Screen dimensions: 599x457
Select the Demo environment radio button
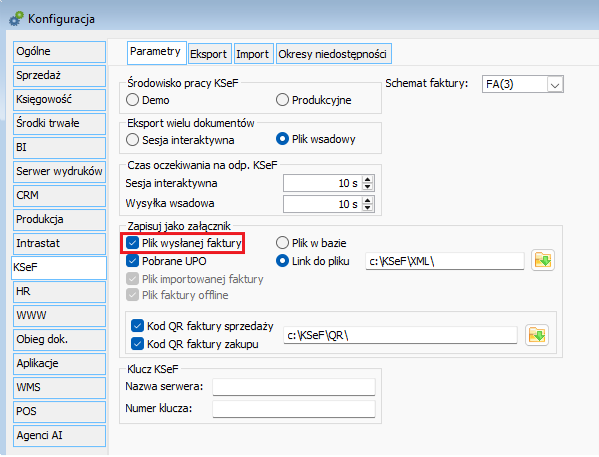132,100
